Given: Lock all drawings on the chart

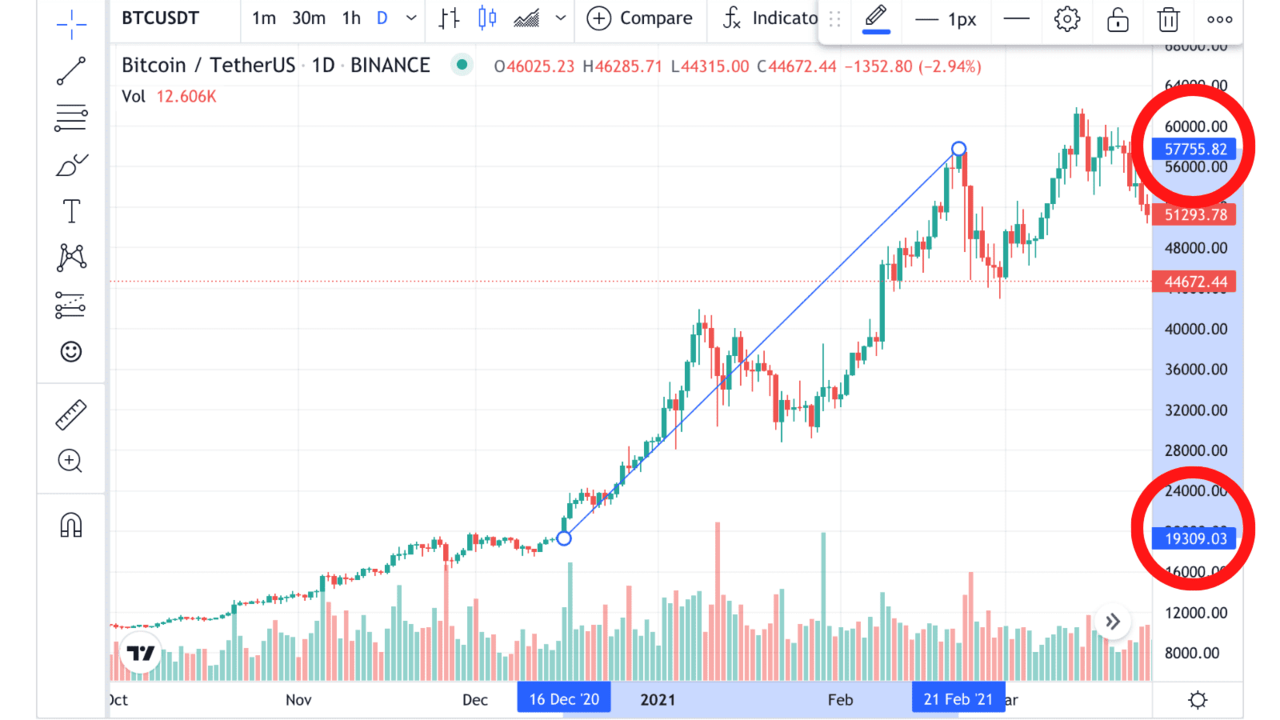Looking at the screenshot, I should pos(1117,19).
